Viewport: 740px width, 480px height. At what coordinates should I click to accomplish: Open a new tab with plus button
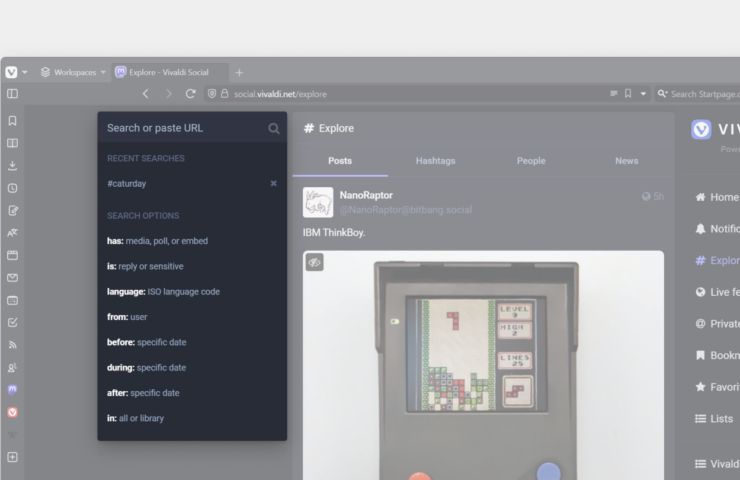coord(239,73)
